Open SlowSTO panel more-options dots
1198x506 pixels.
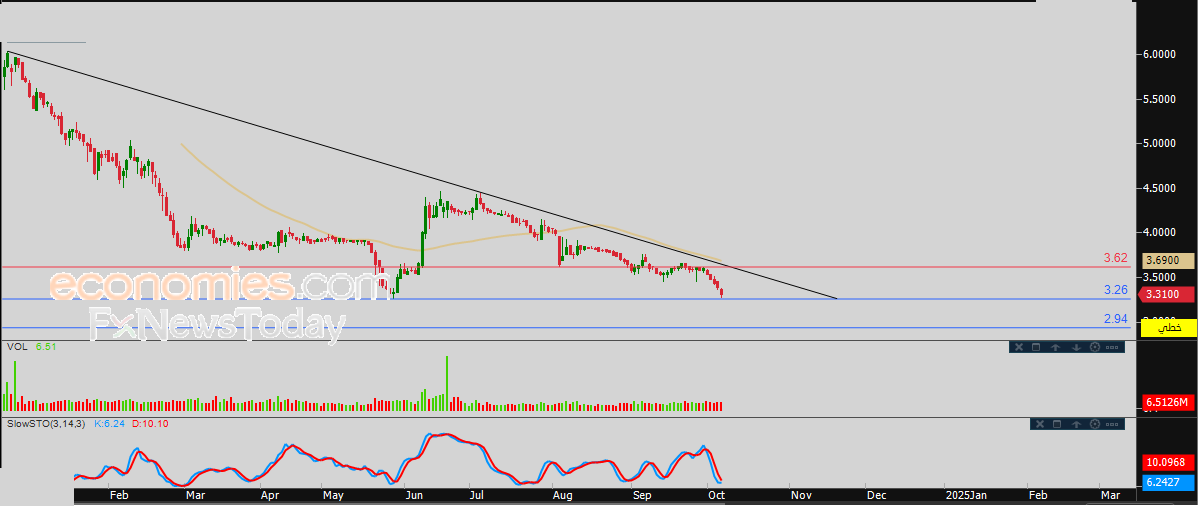click(x=1112, y=423)
